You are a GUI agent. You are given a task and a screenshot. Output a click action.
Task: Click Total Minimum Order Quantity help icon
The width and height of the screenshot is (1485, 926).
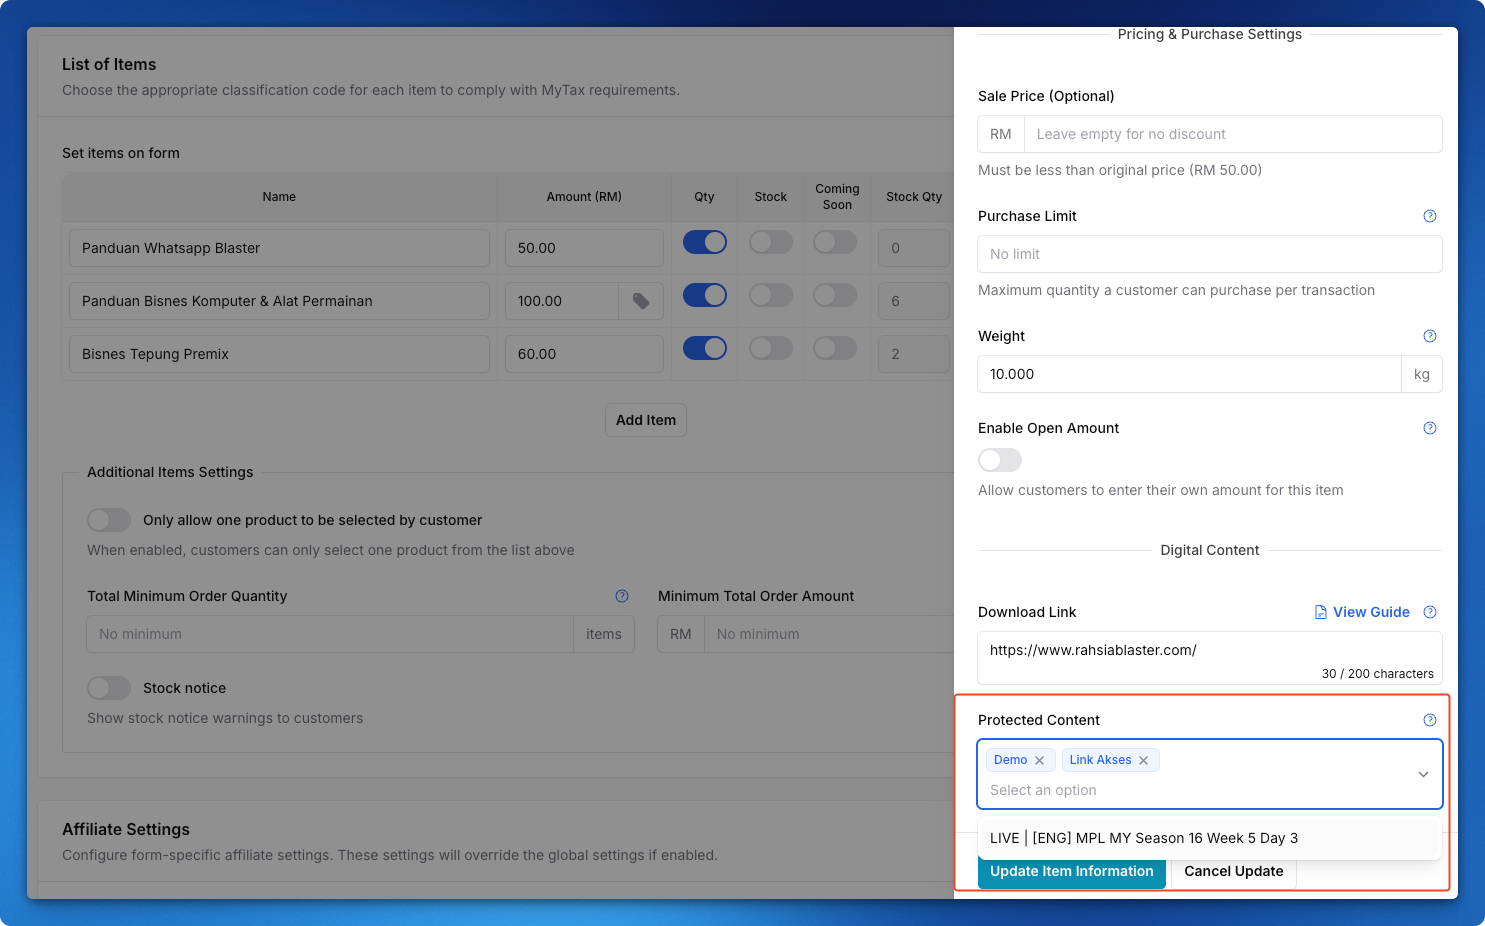point(622,596)
